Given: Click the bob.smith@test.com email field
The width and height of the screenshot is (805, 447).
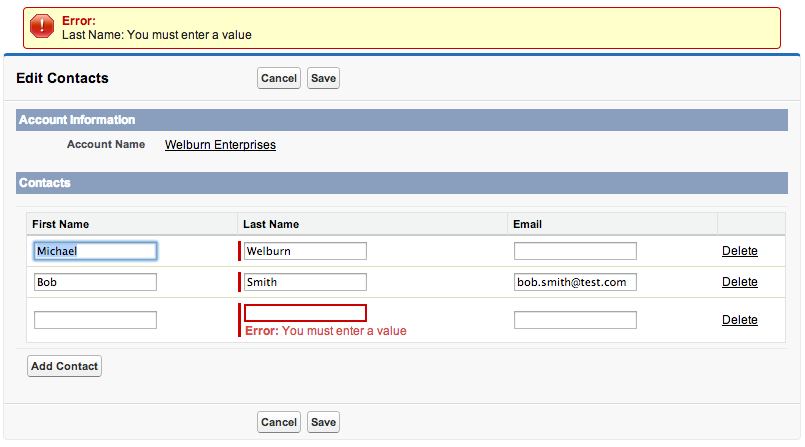Looking at the screenshot, I should pos(575,282).
